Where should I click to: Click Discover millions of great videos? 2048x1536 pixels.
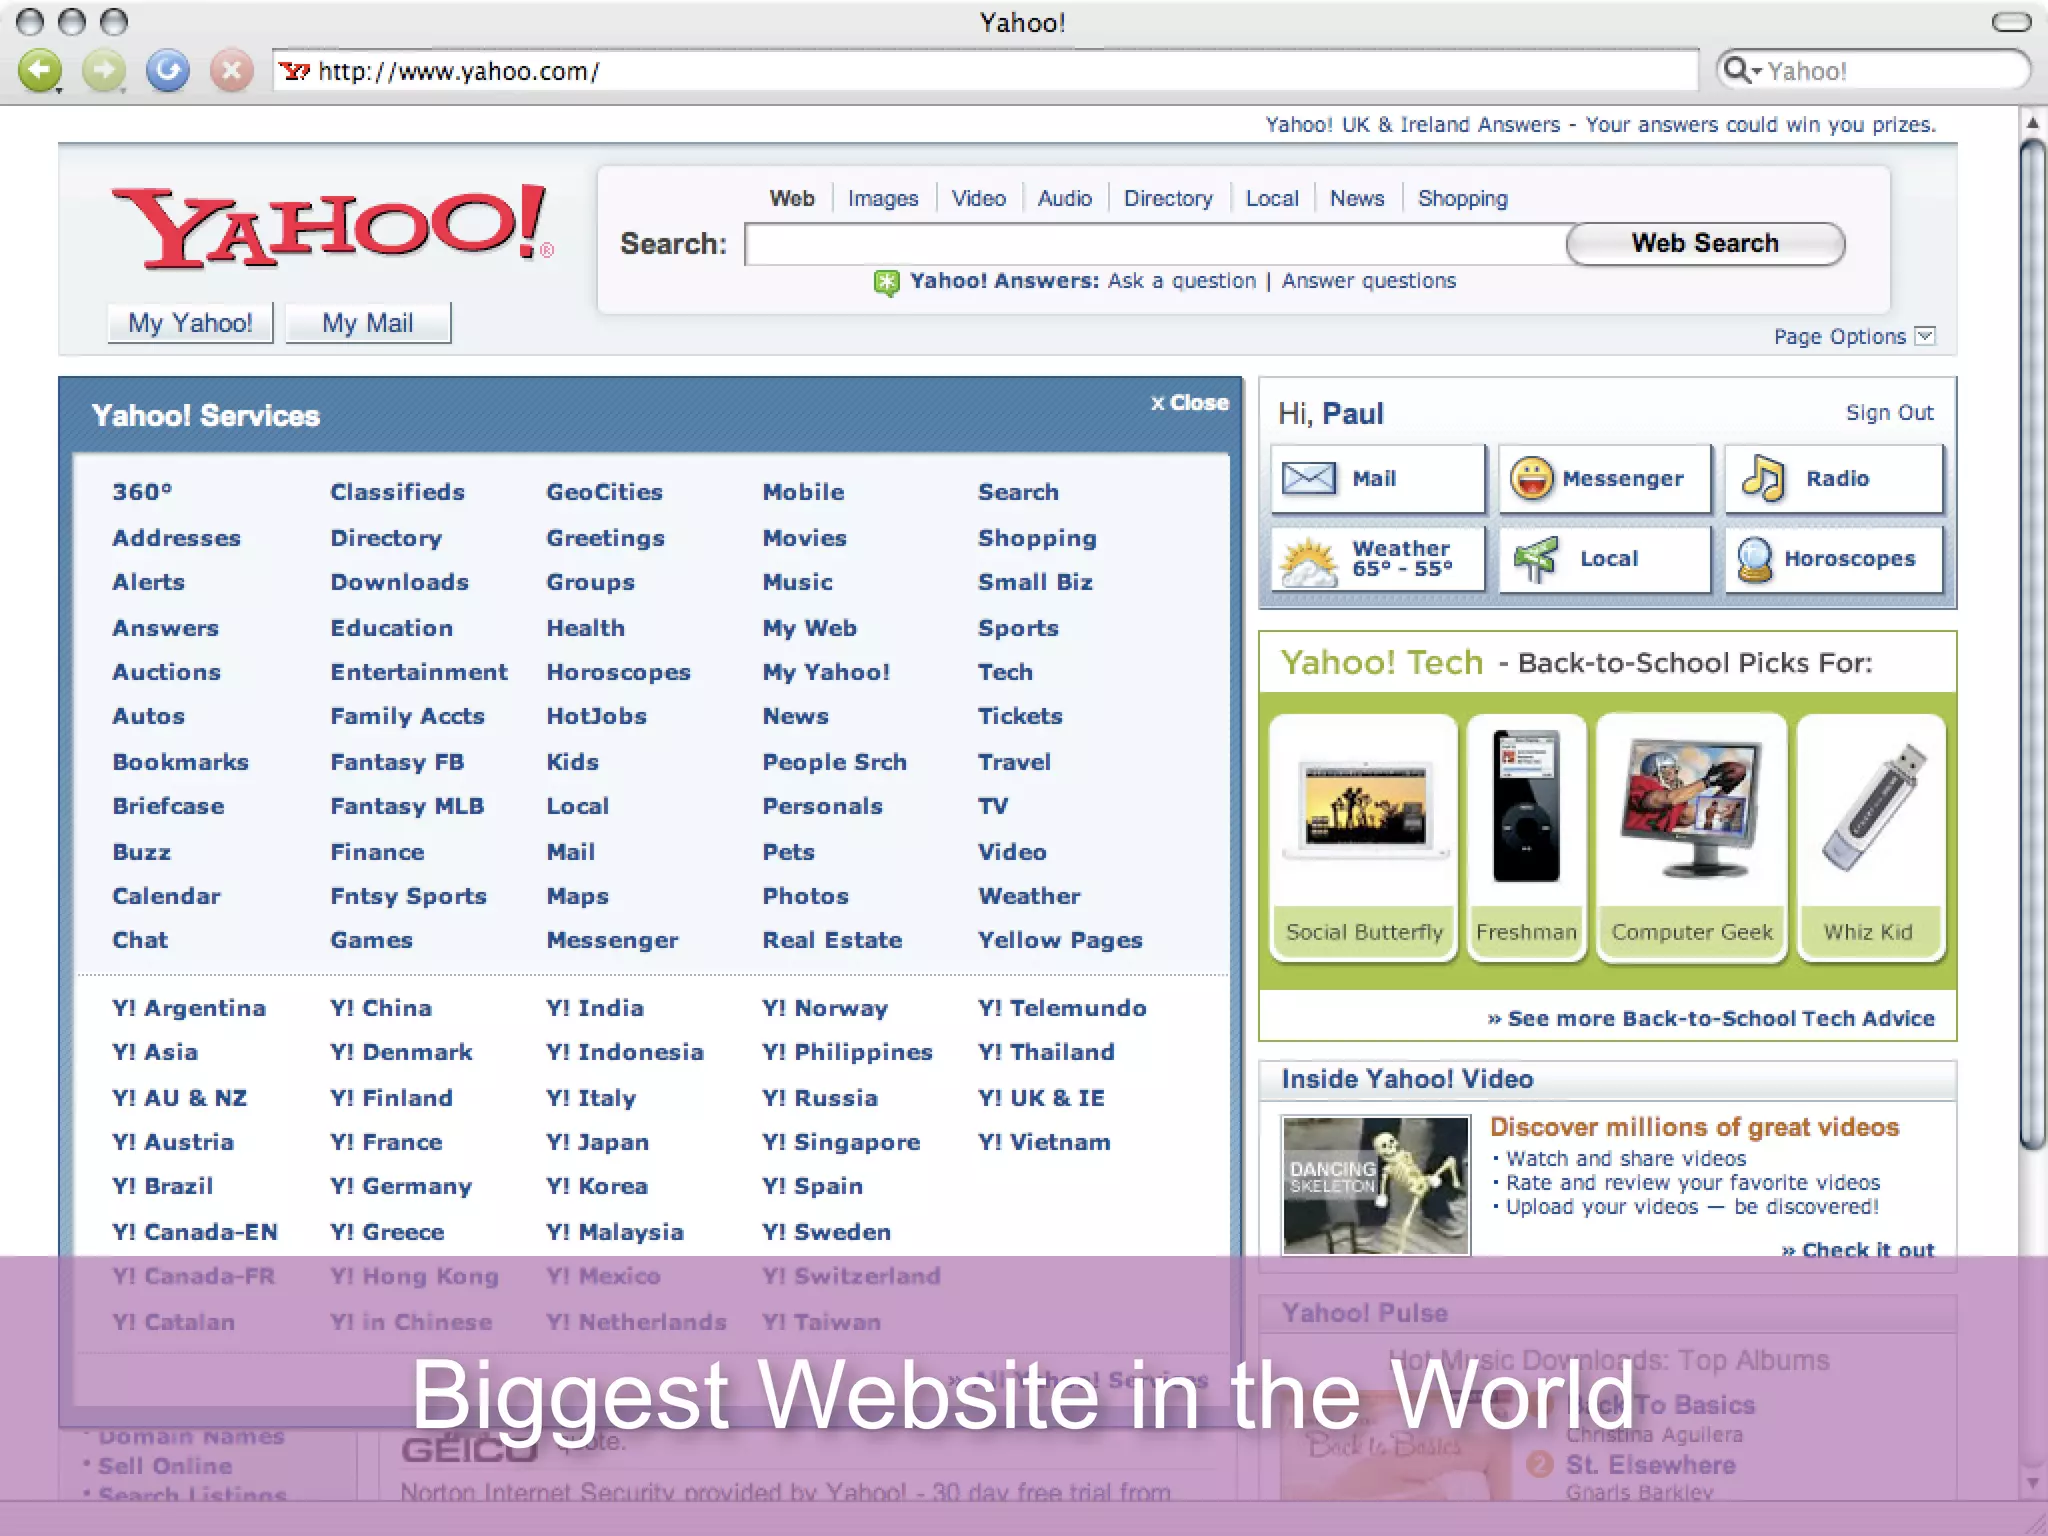click(x=1694, y=1127)
